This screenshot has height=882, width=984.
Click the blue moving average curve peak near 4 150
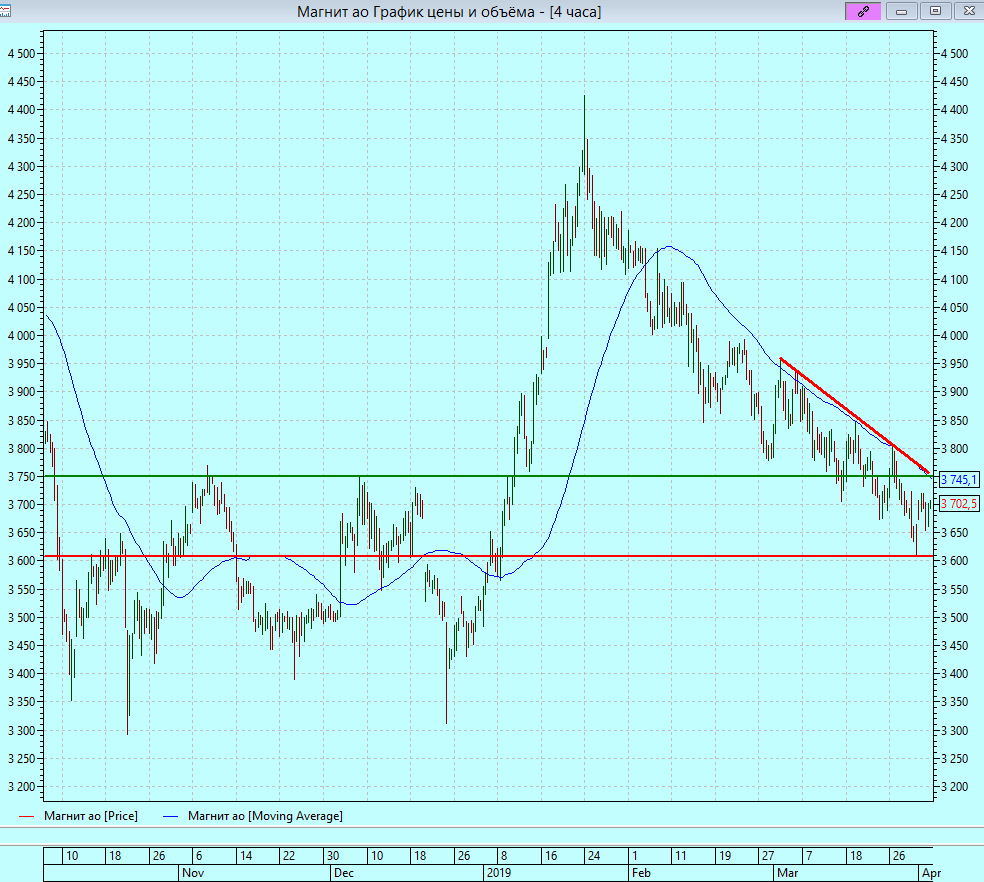point(669,247)
